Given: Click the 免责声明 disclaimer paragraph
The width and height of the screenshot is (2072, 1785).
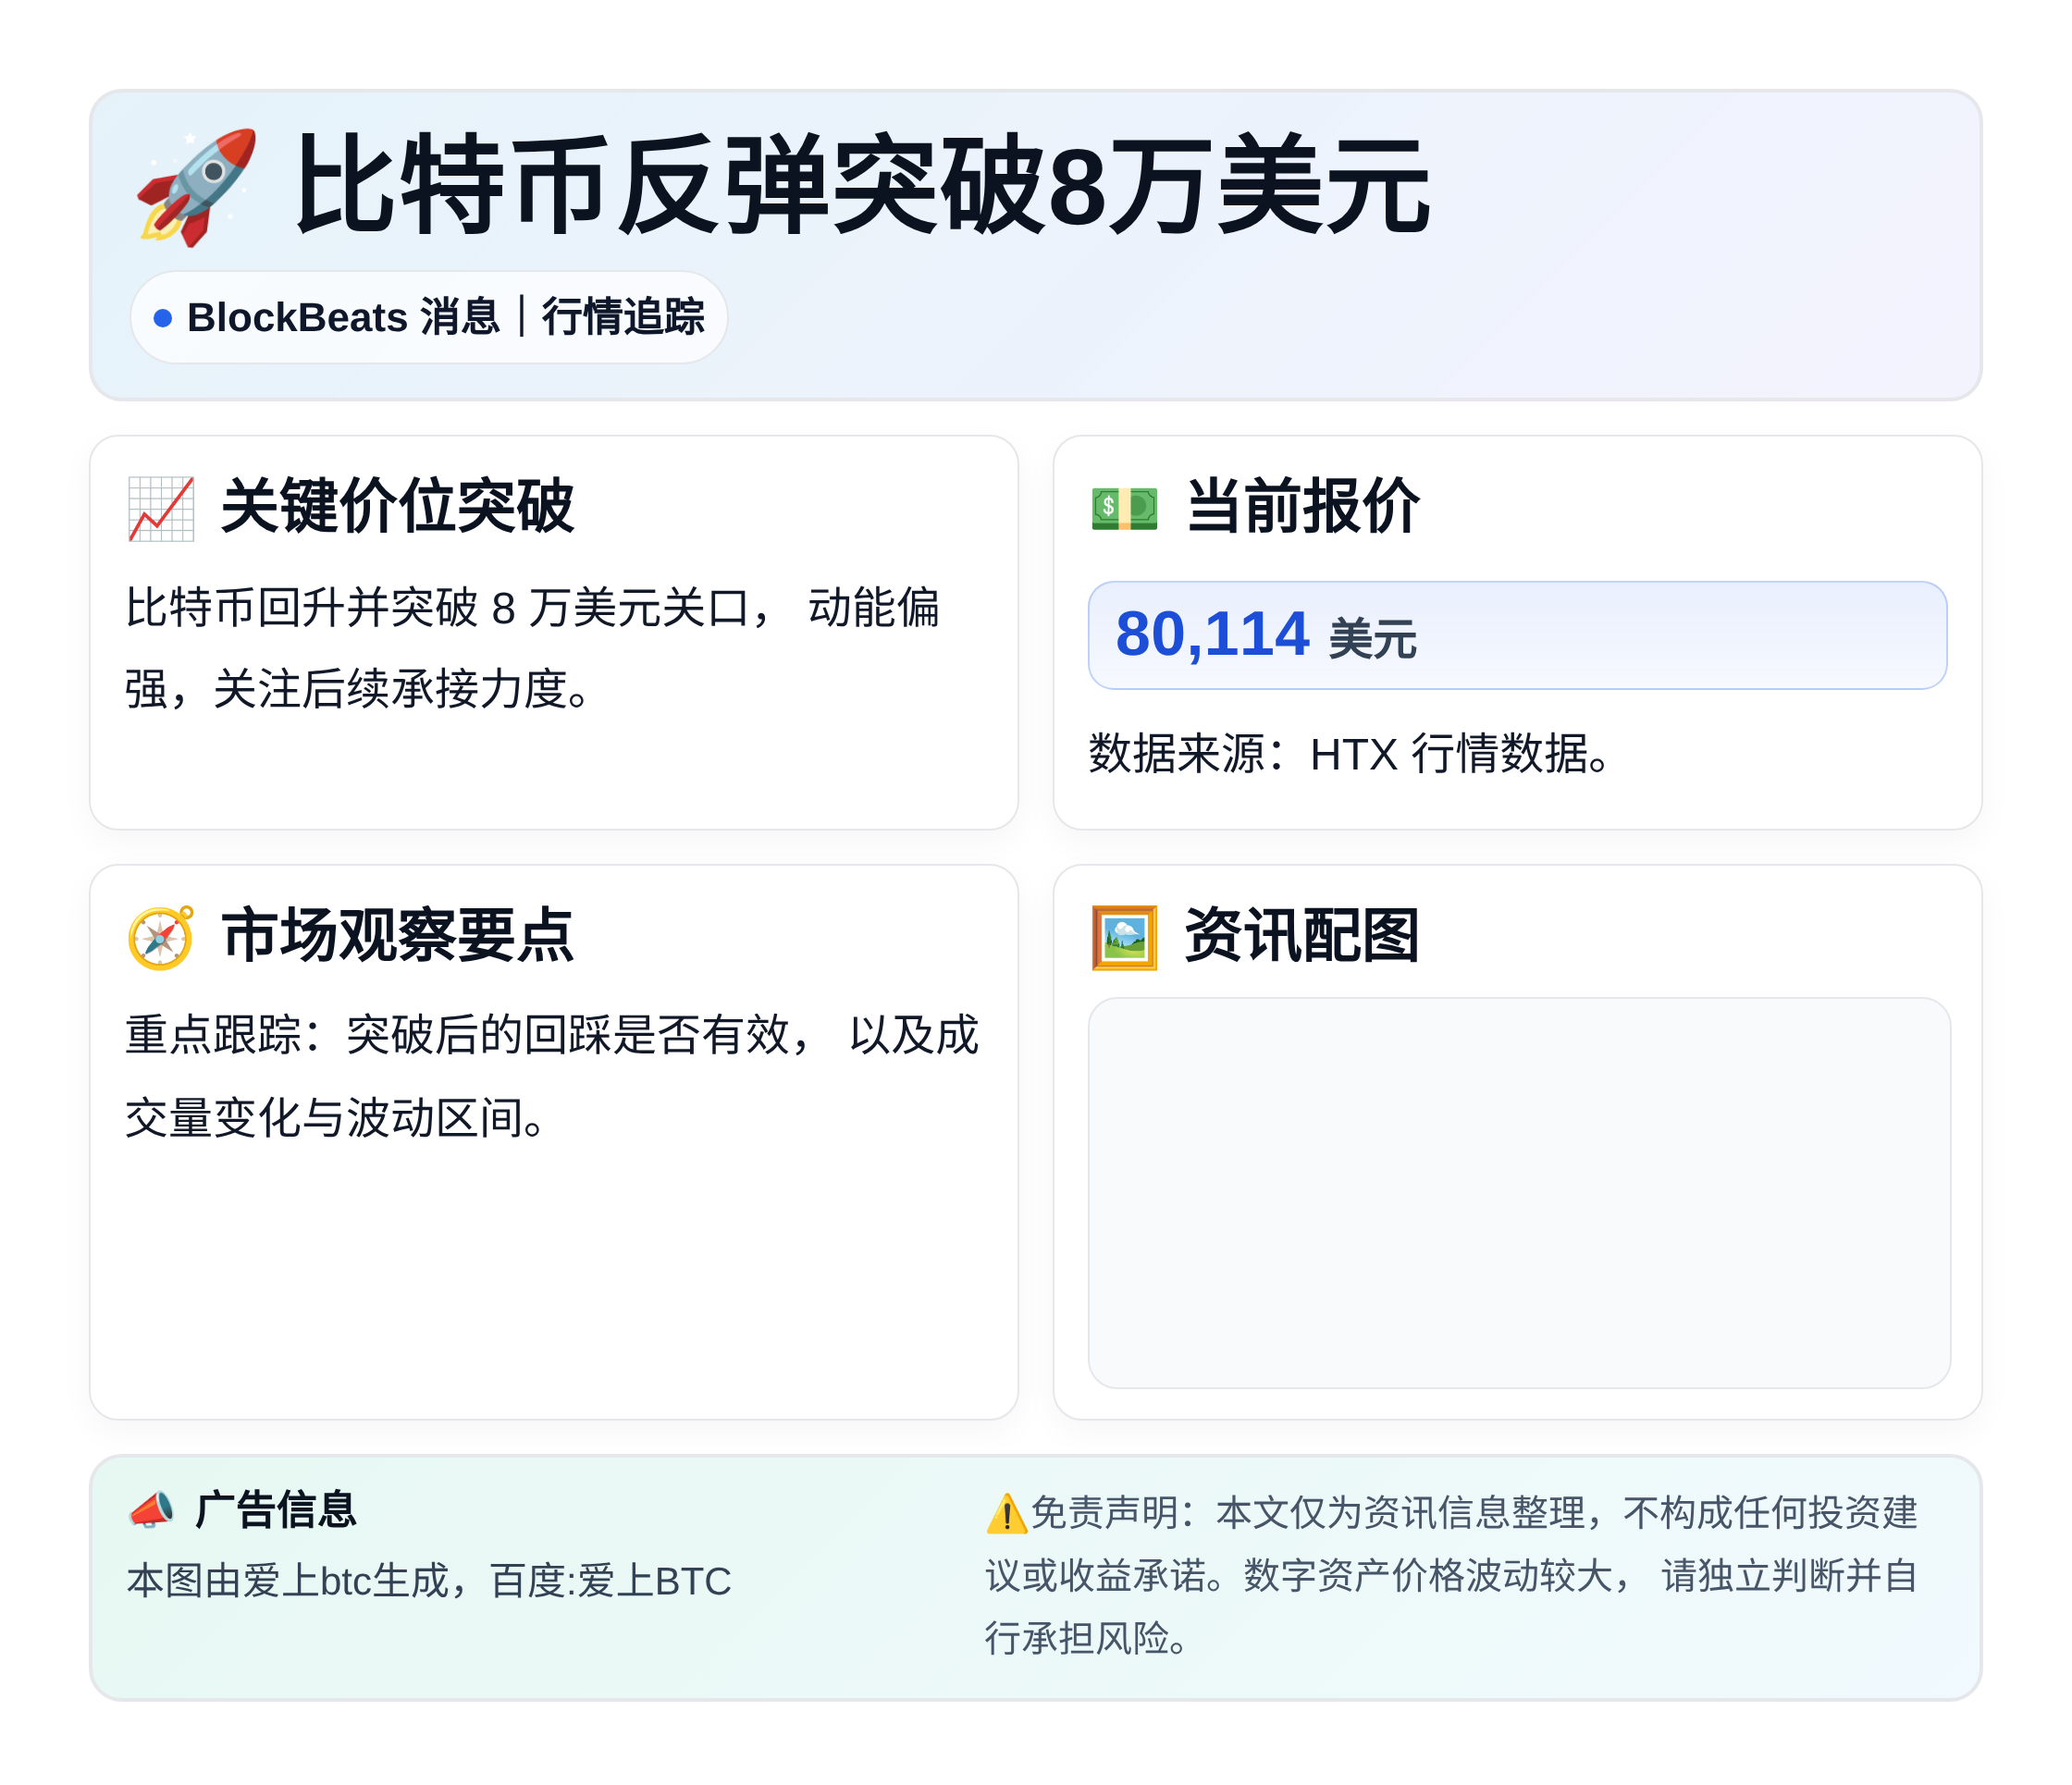Looking at the screenshot, I should 1451,1575.
